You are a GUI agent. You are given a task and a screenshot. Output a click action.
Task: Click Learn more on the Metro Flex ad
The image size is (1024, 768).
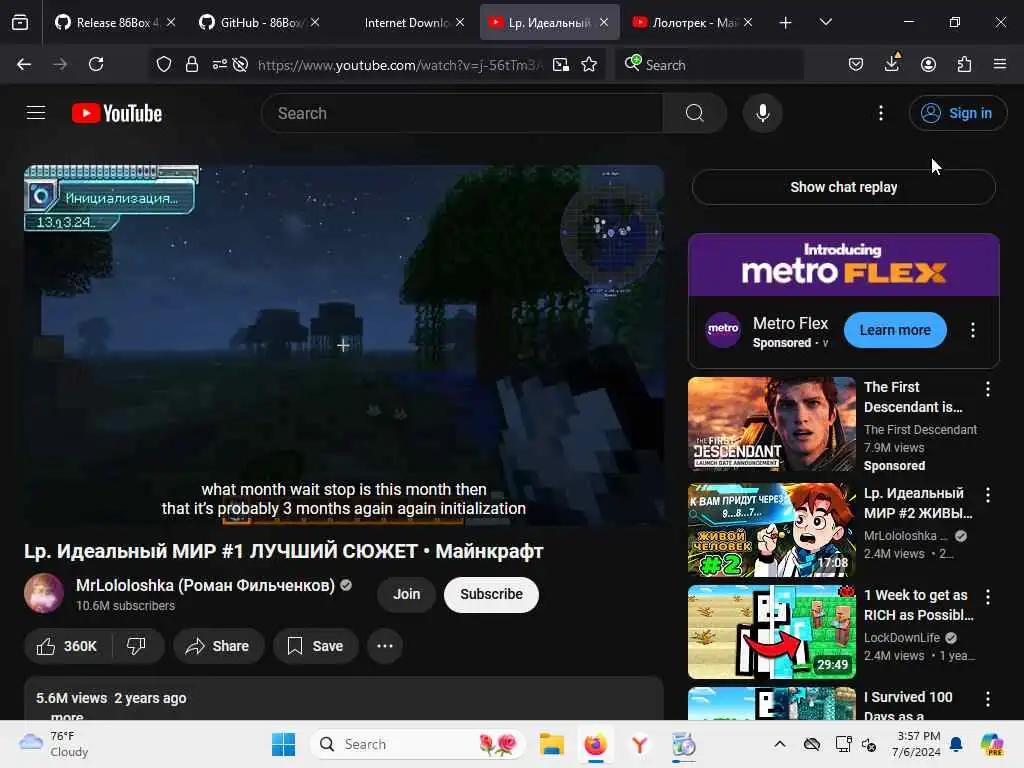pos(895,330)
